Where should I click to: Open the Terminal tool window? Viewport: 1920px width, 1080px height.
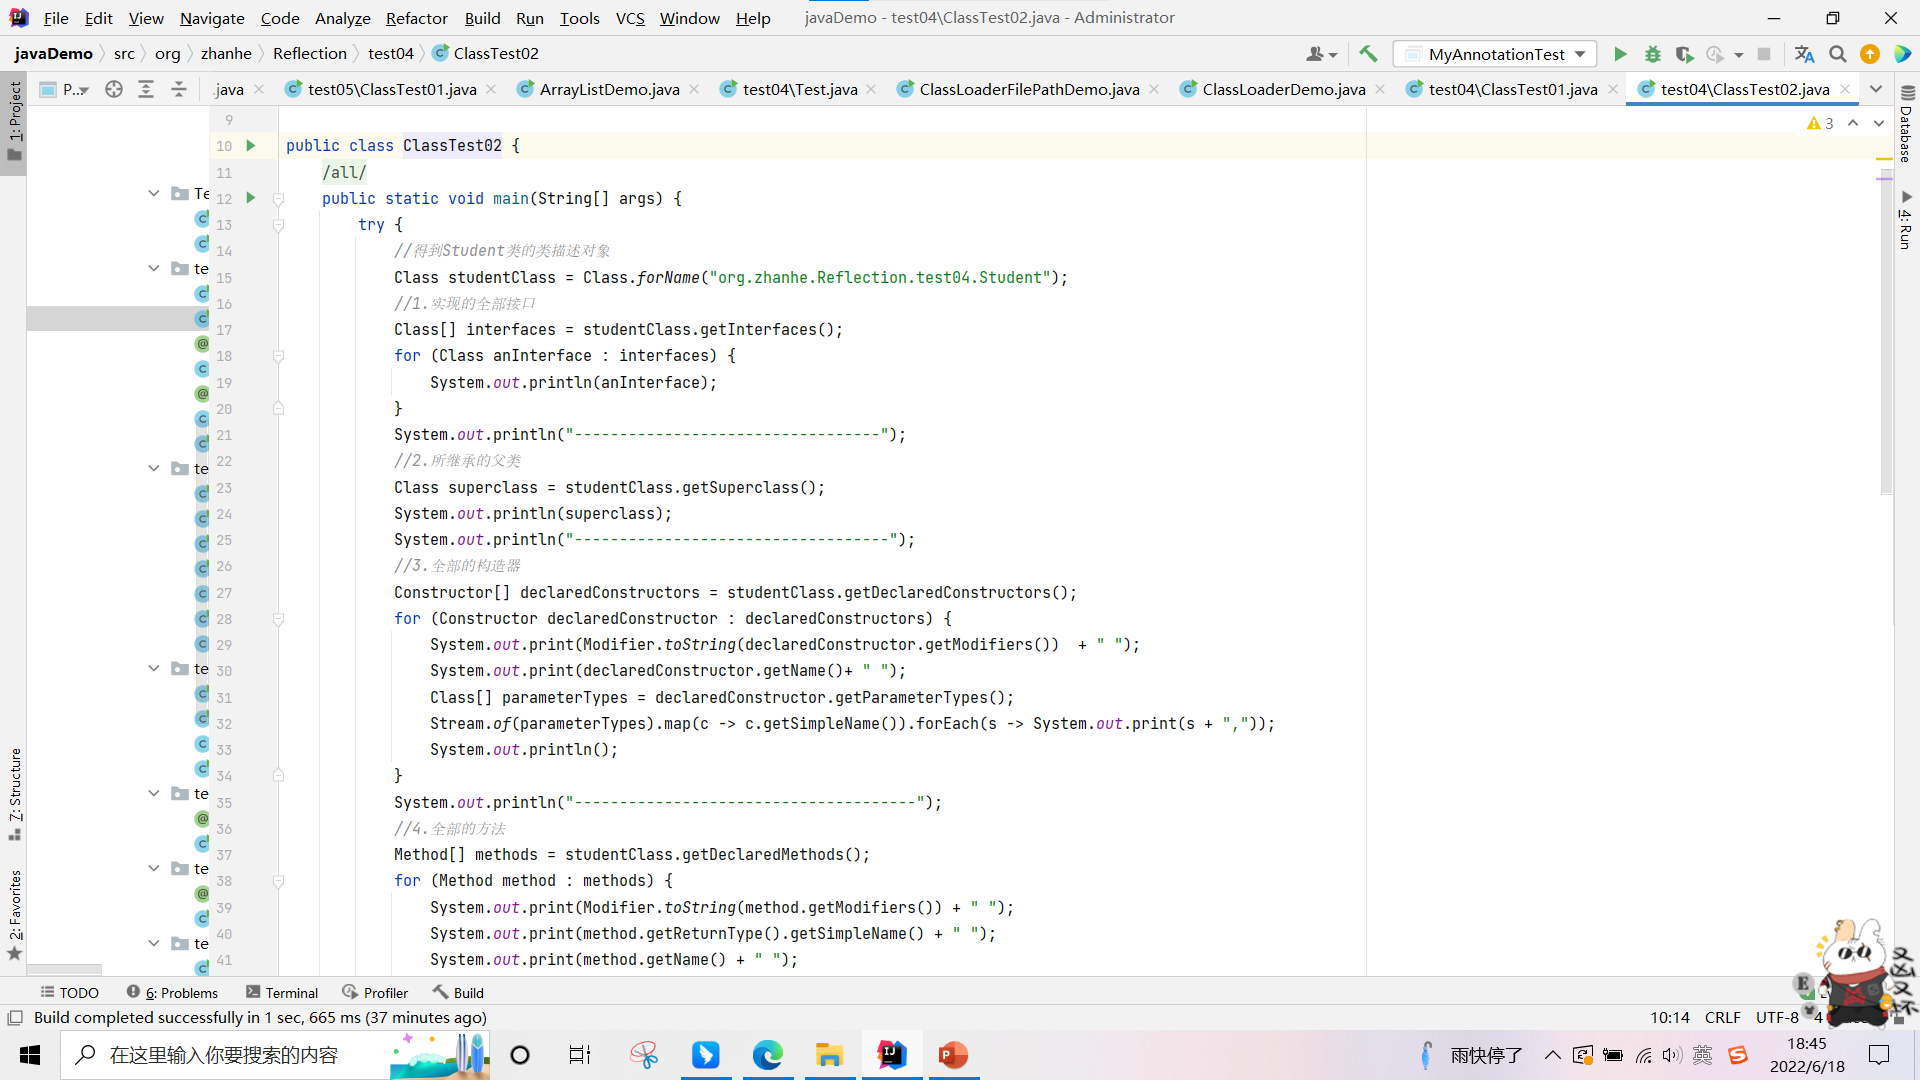point(282,992)
